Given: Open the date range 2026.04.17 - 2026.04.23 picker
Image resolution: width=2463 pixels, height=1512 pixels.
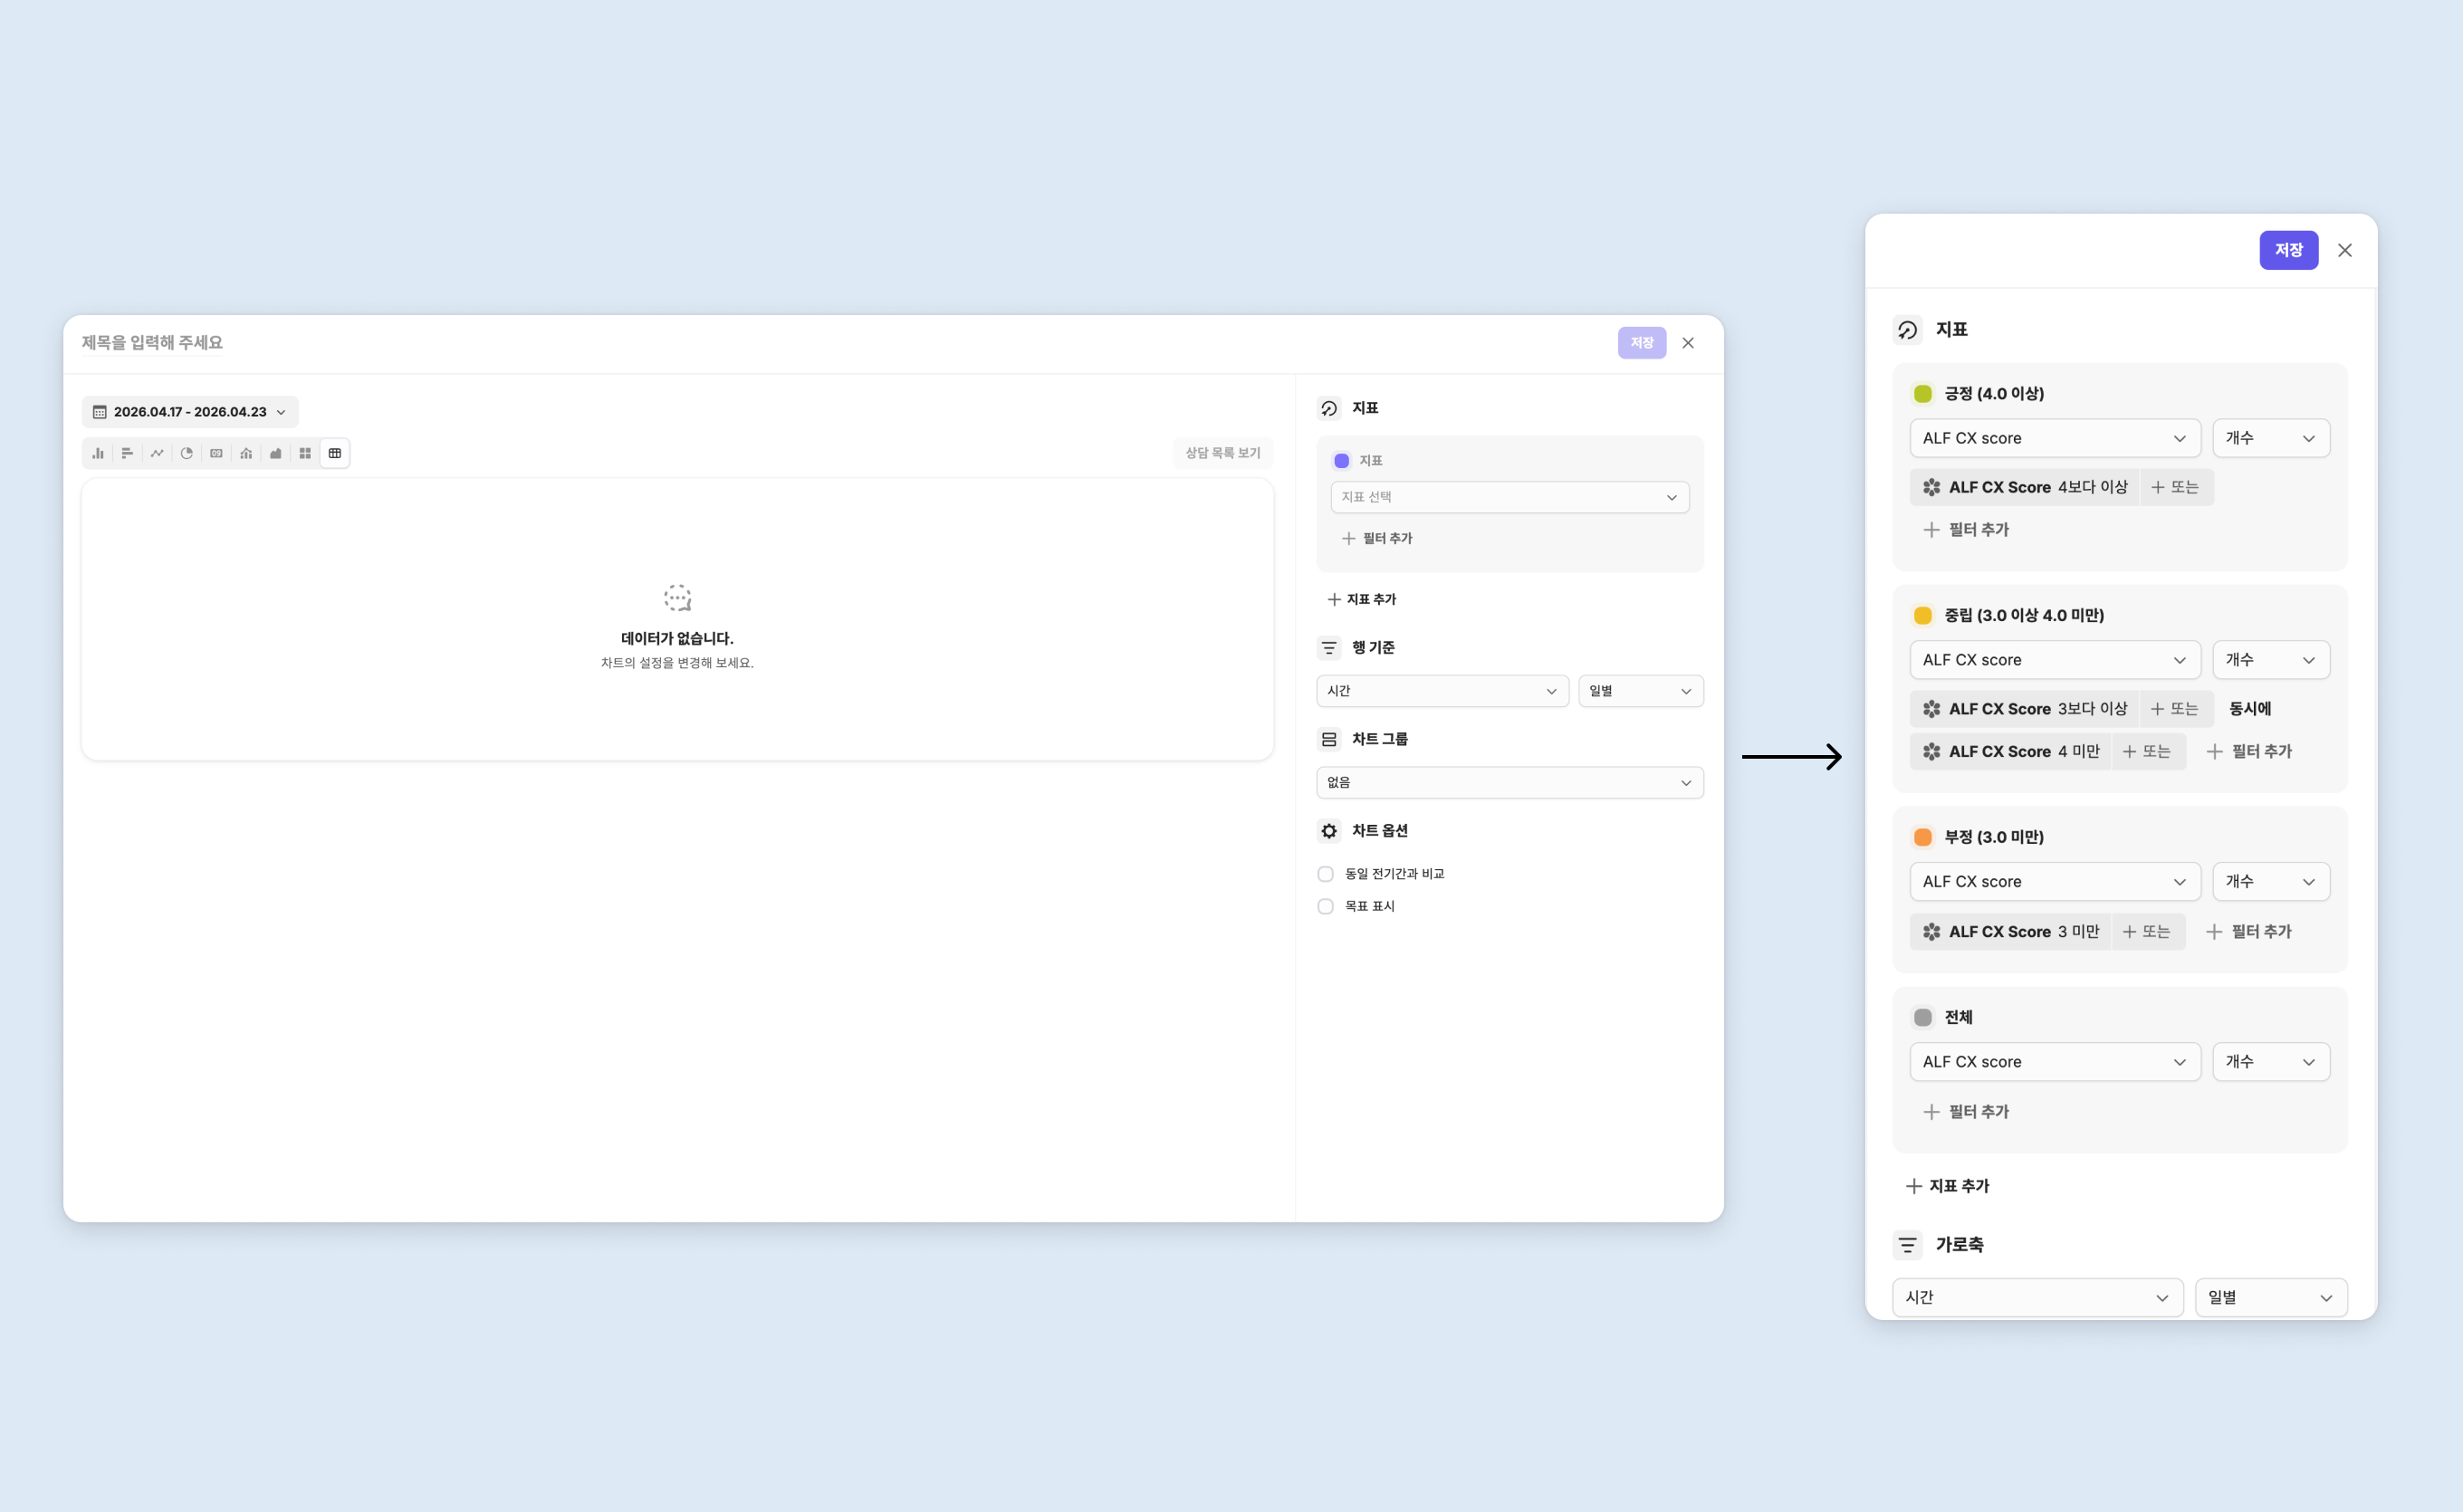Looking at the screenshot, I should point(190,412).
